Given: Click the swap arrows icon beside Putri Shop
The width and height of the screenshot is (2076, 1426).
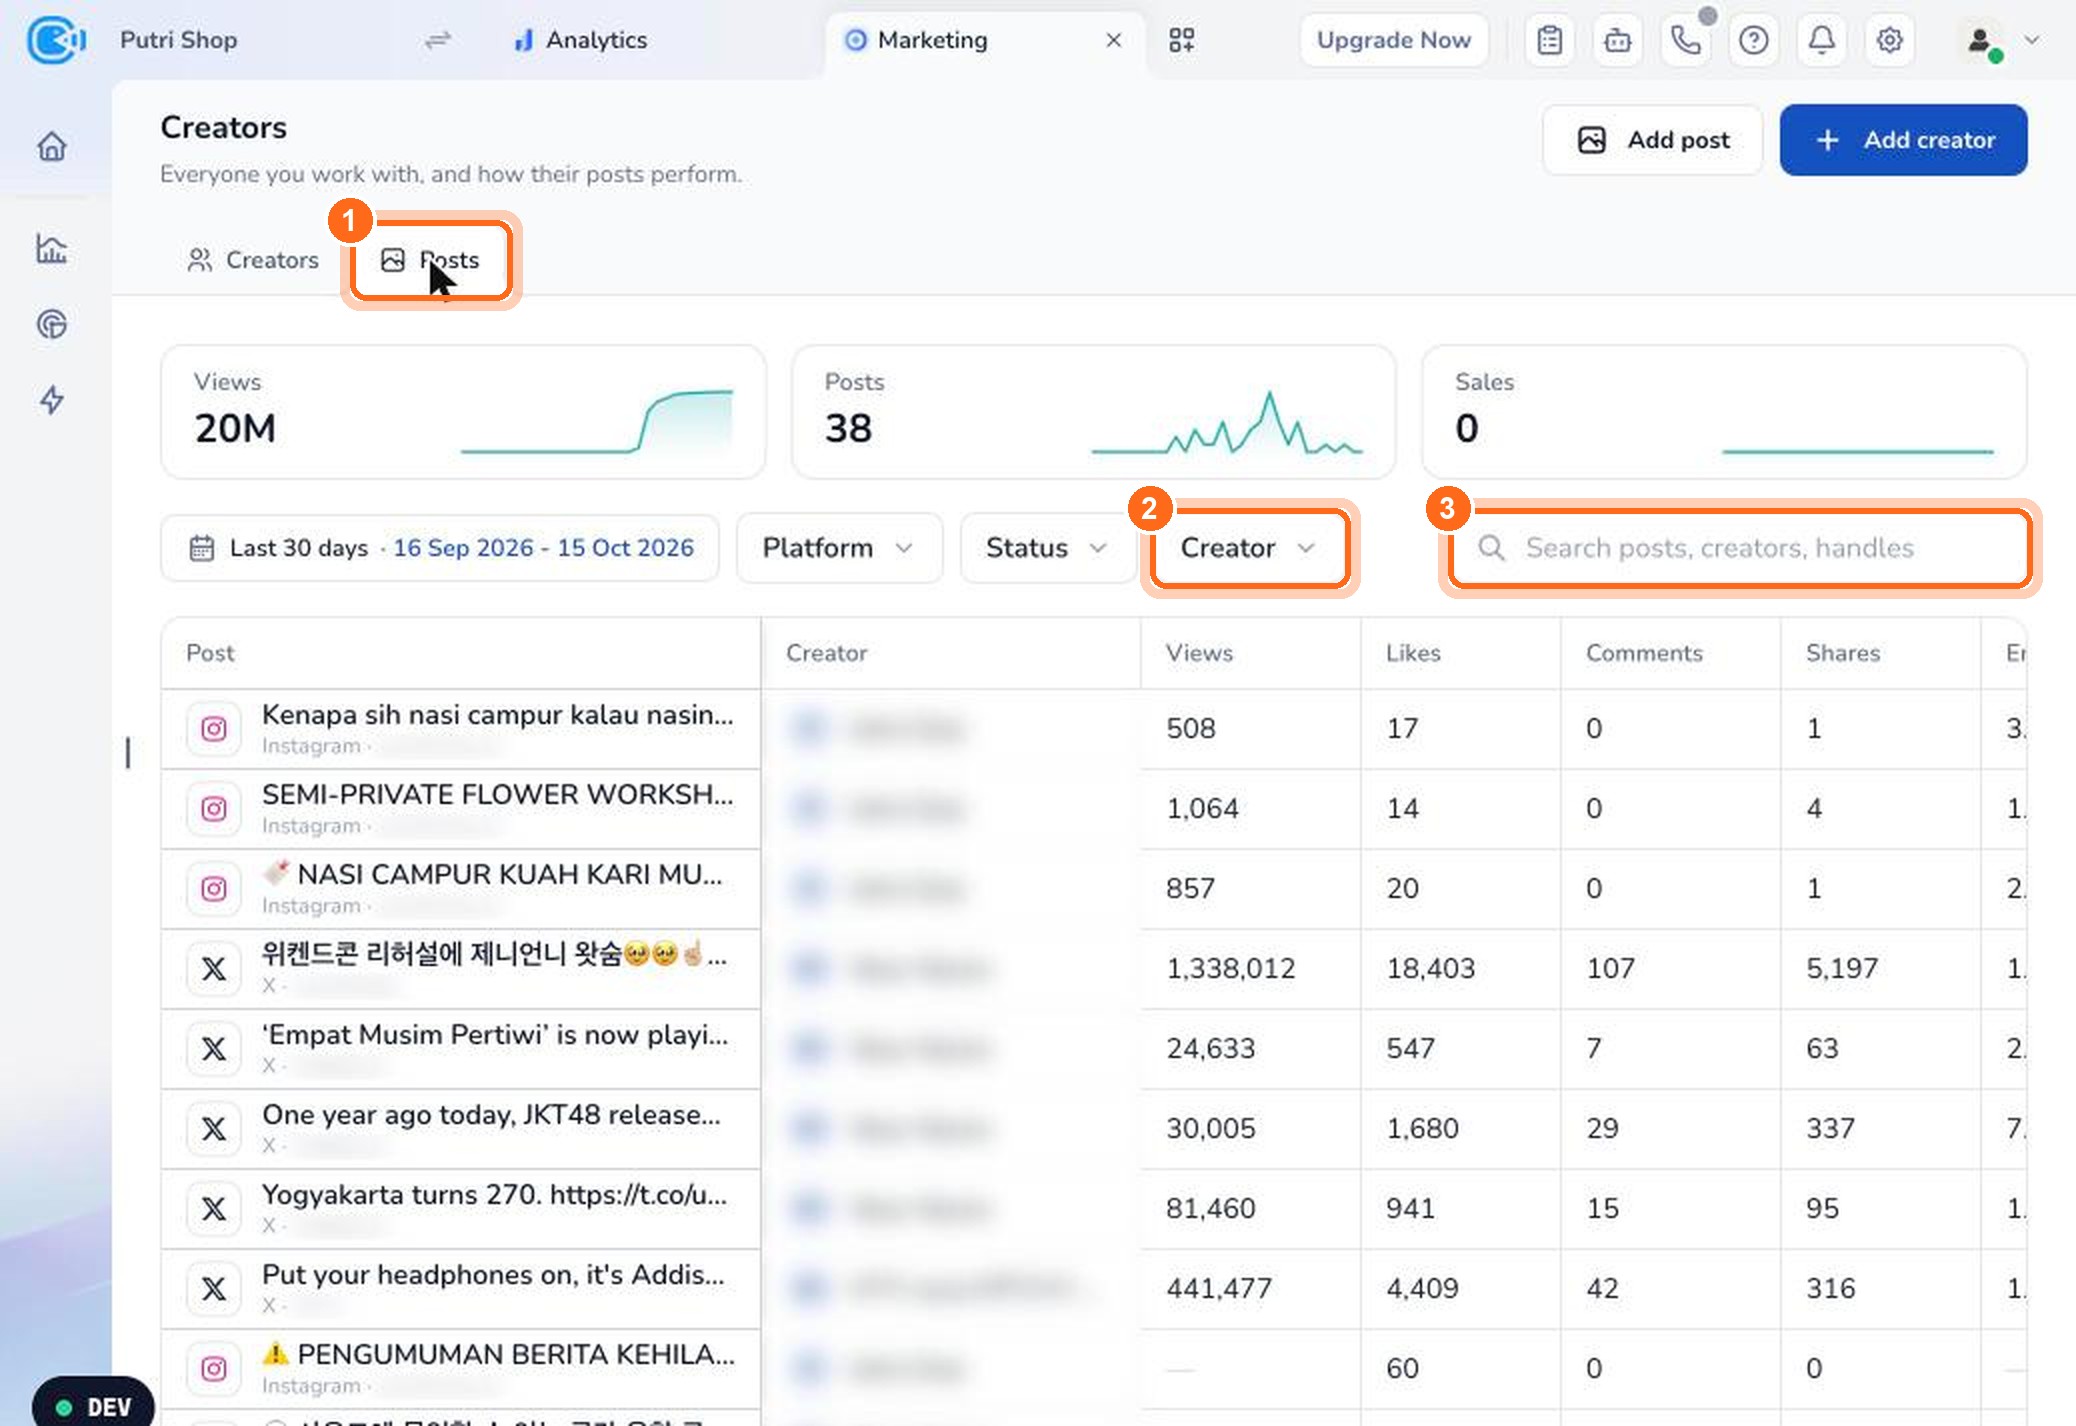Looking at the screenshot, I should [437, 40].
